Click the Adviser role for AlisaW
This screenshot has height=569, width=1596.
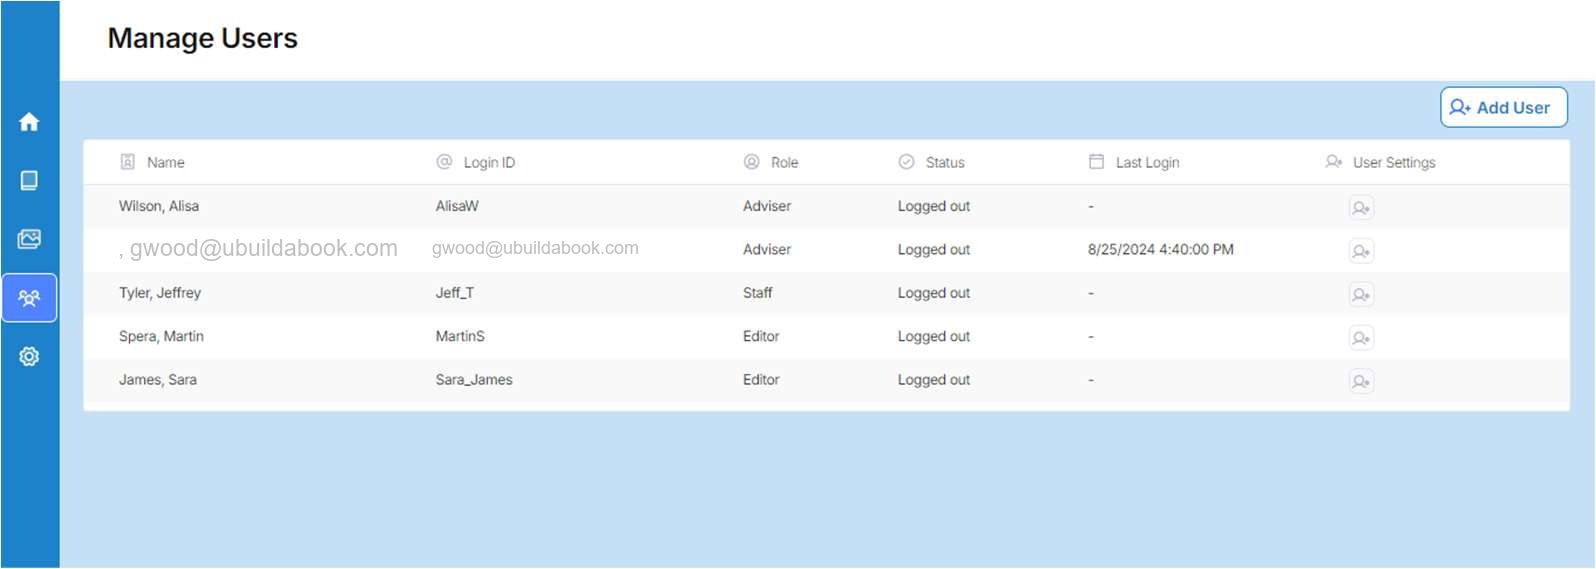(x=767, y=206)
